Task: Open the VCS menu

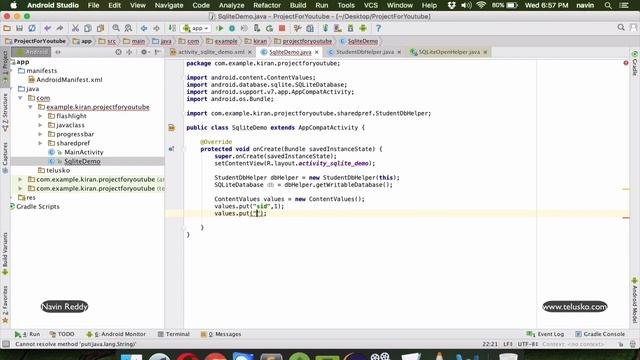Action: coord(370,5)
